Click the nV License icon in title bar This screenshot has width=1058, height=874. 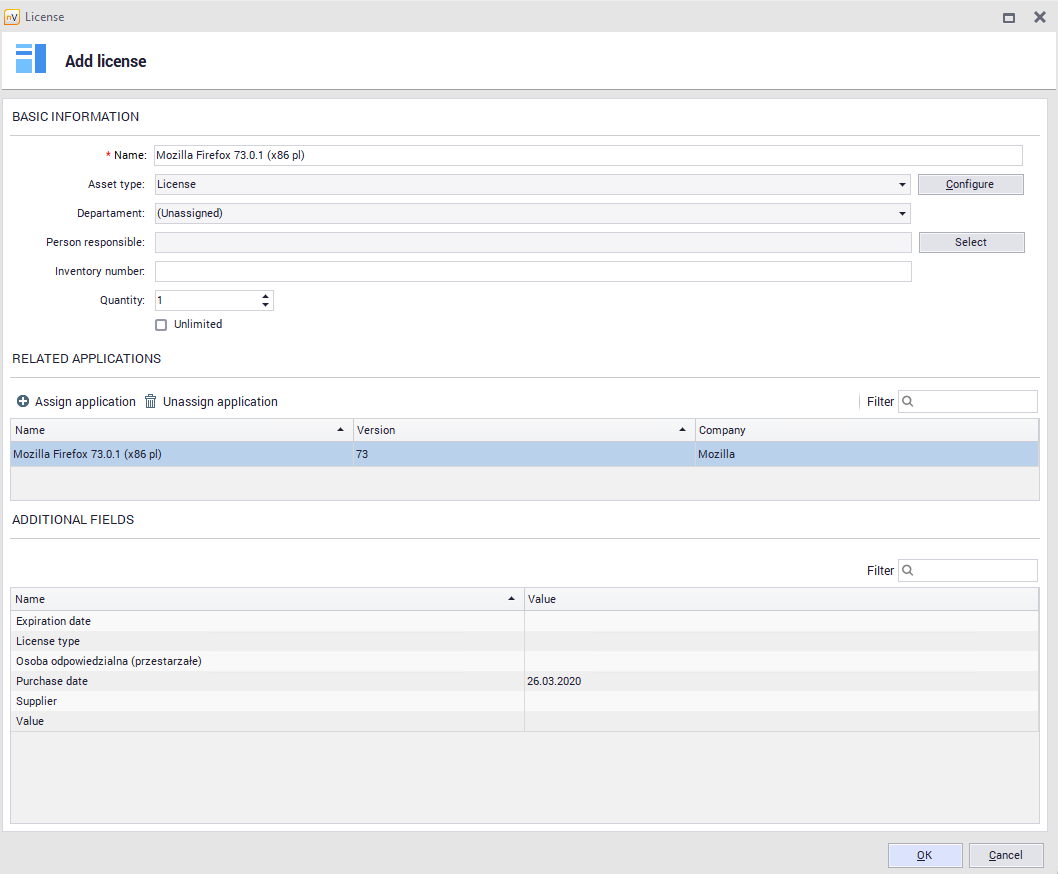pyautogui.click(x=12, y=17)
